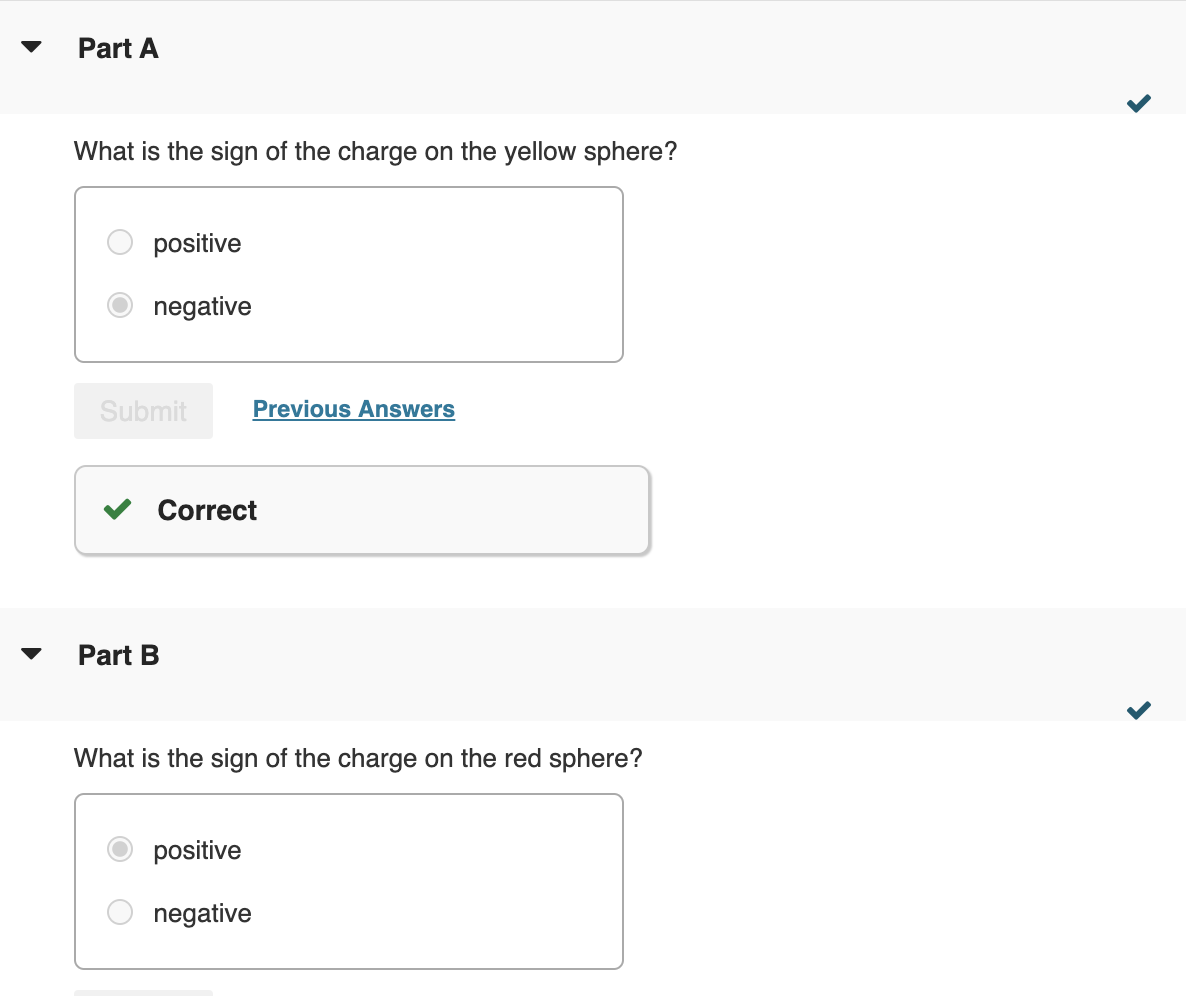The image size is (1186, 996).
Task: Open Previous Answers for Part A
Action: (x=353, y=409)
